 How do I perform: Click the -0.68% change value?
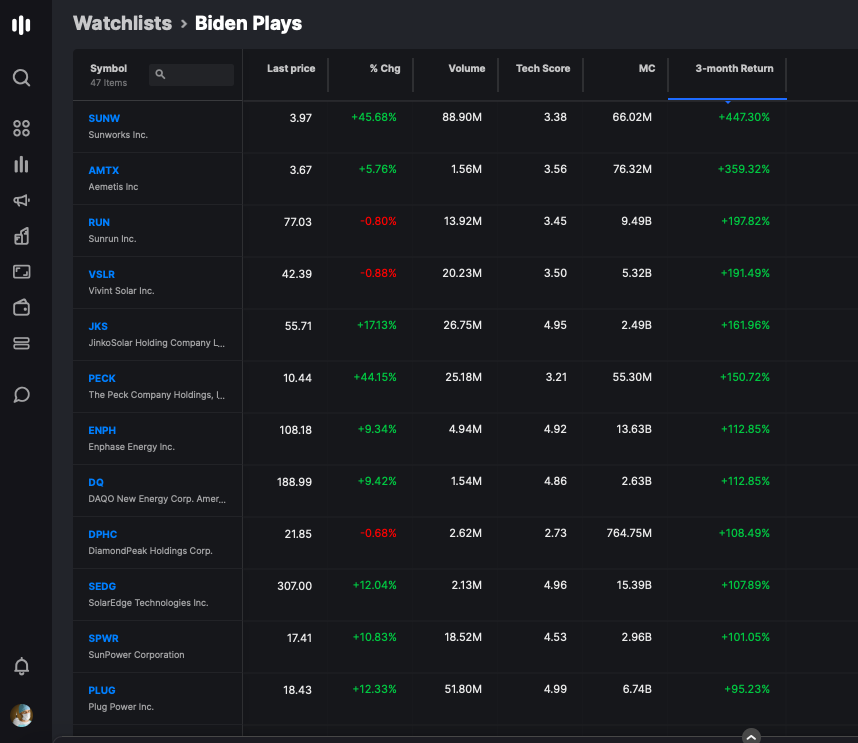pyautogui.click(x=378, y=533)
